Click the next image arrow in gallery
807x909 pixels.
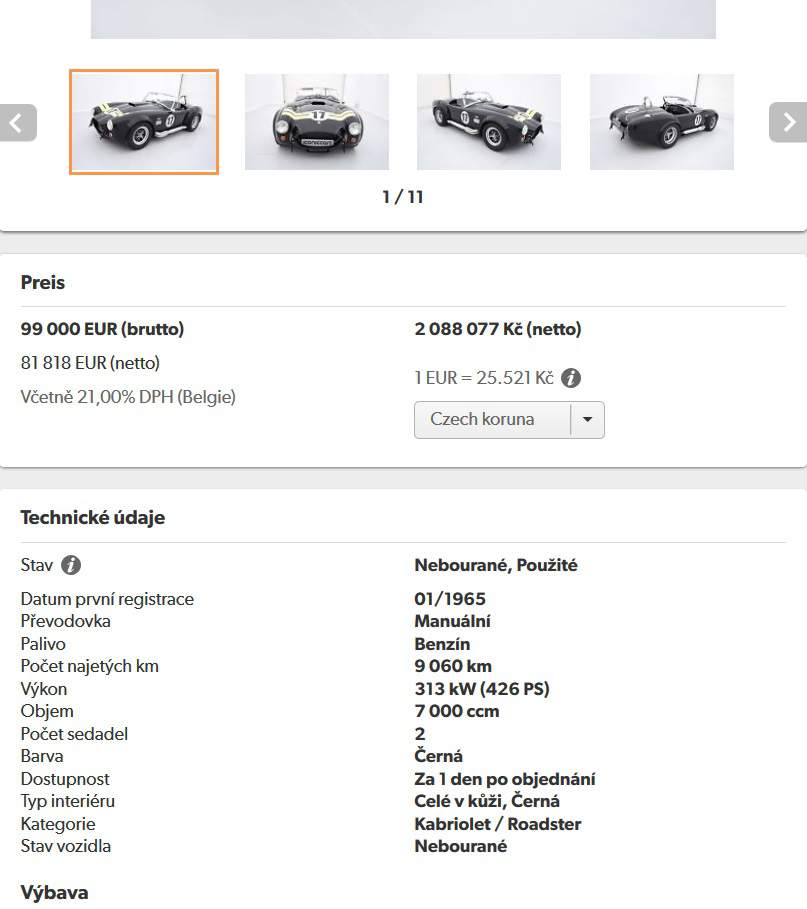point(788,123)
